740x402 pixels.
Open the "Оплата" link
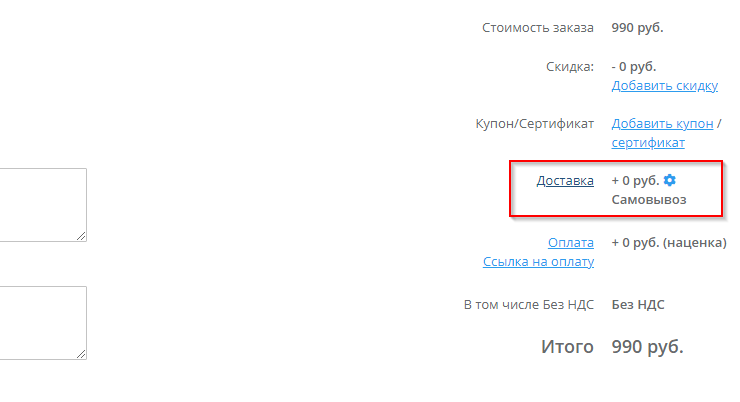(570, 243)
